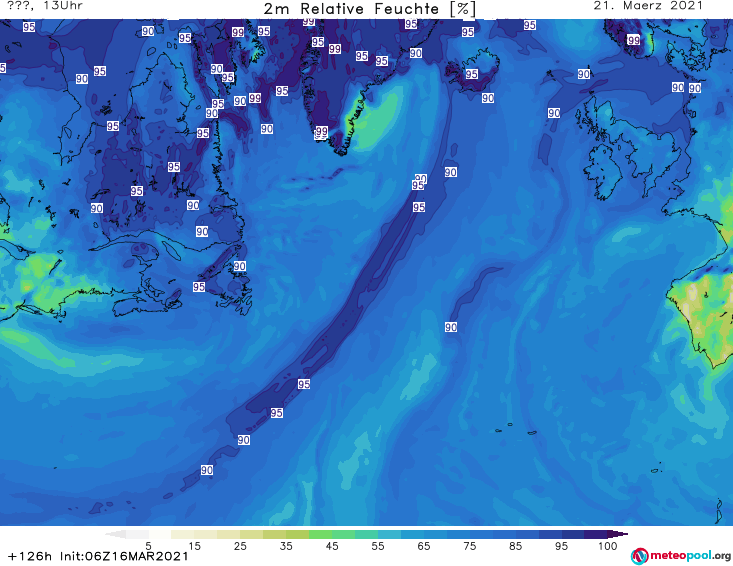Click the '25' value on the colour legend

tap(240, 546)
